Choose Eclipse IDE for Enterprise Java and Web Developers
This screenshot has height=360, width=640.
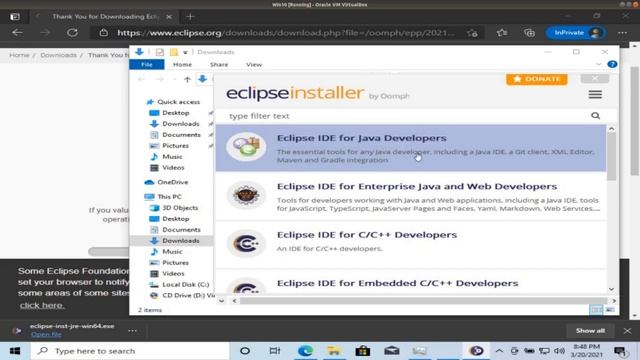[x=411, y=196]
